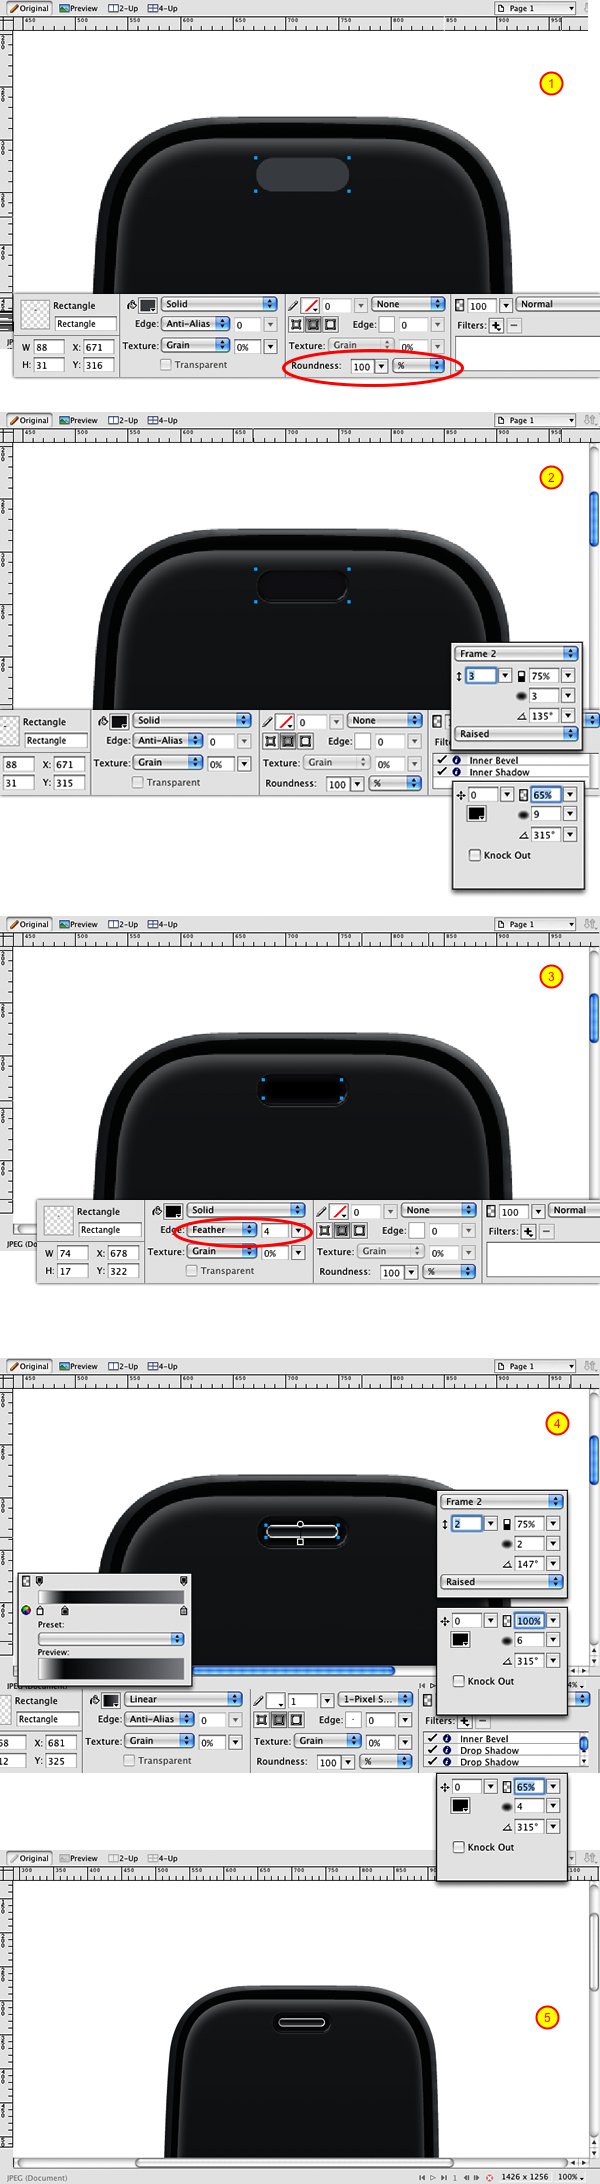Click the gradient ramp bar in gradient editor
The image size is (600, 2184).
(x=111, y=1596)
